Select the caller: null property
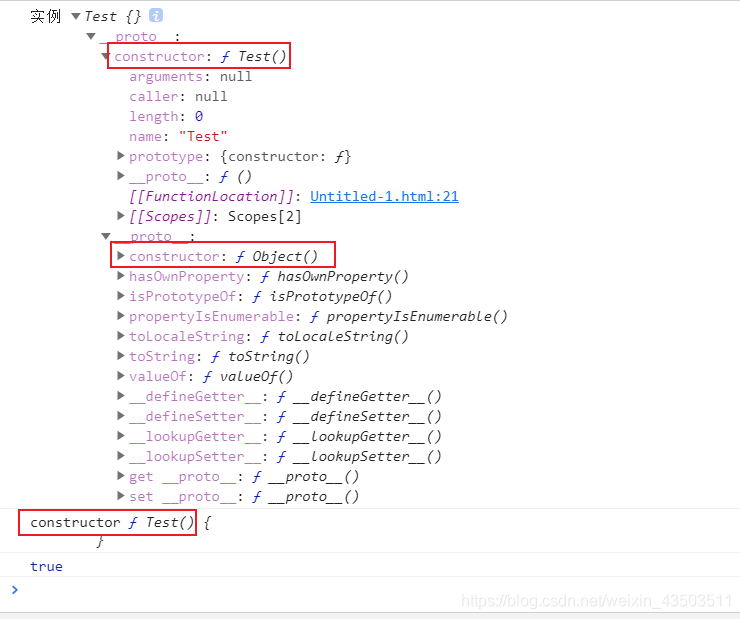Image resolution: width=740 pixels, height=619 pixels. click(x=178, y=96)
